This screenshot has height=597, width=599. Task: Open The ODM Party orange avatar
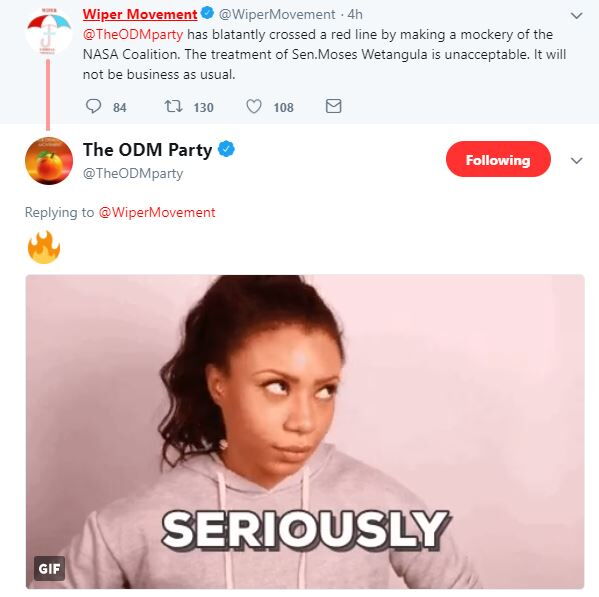coord(49,161)
